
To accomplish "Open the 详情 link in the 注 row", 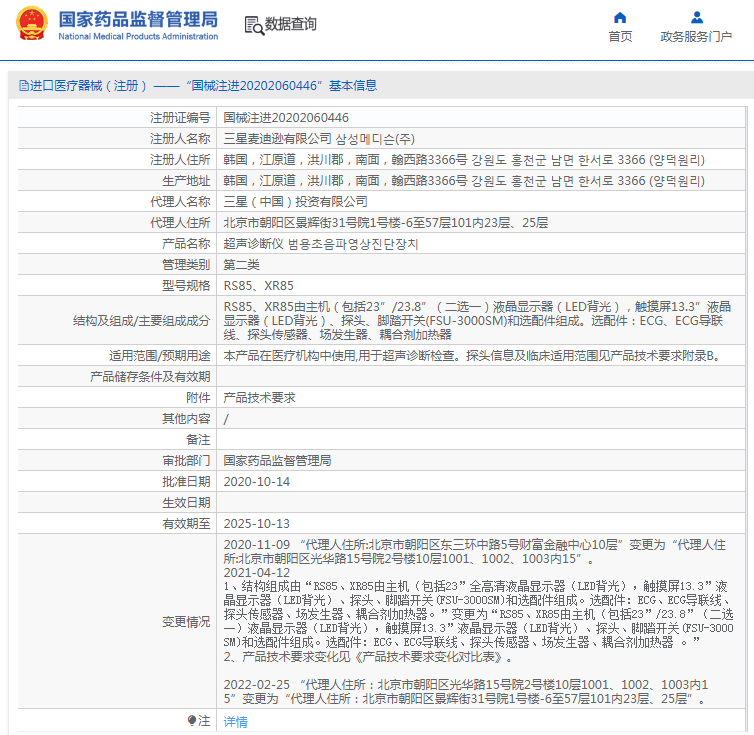I will coord(235,721).
